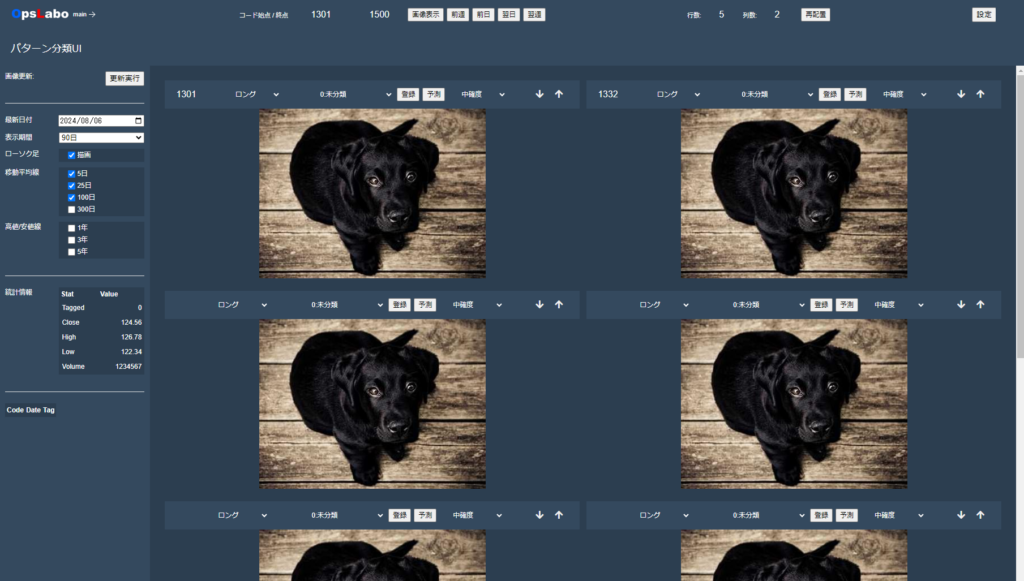Click the 再配置 button
Viewport: 1024px width, 581px height.
click(x=816, y=14)
